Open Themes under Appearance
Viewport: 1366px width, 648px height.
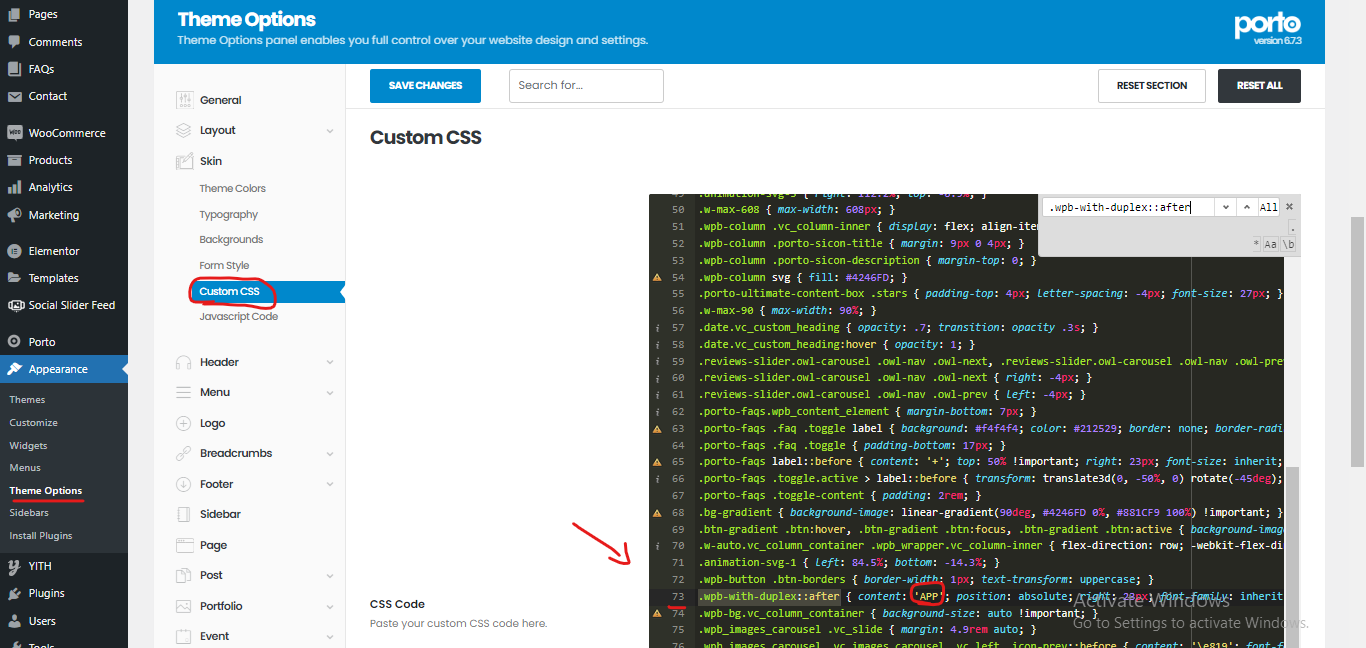click(x=27, y=400)
